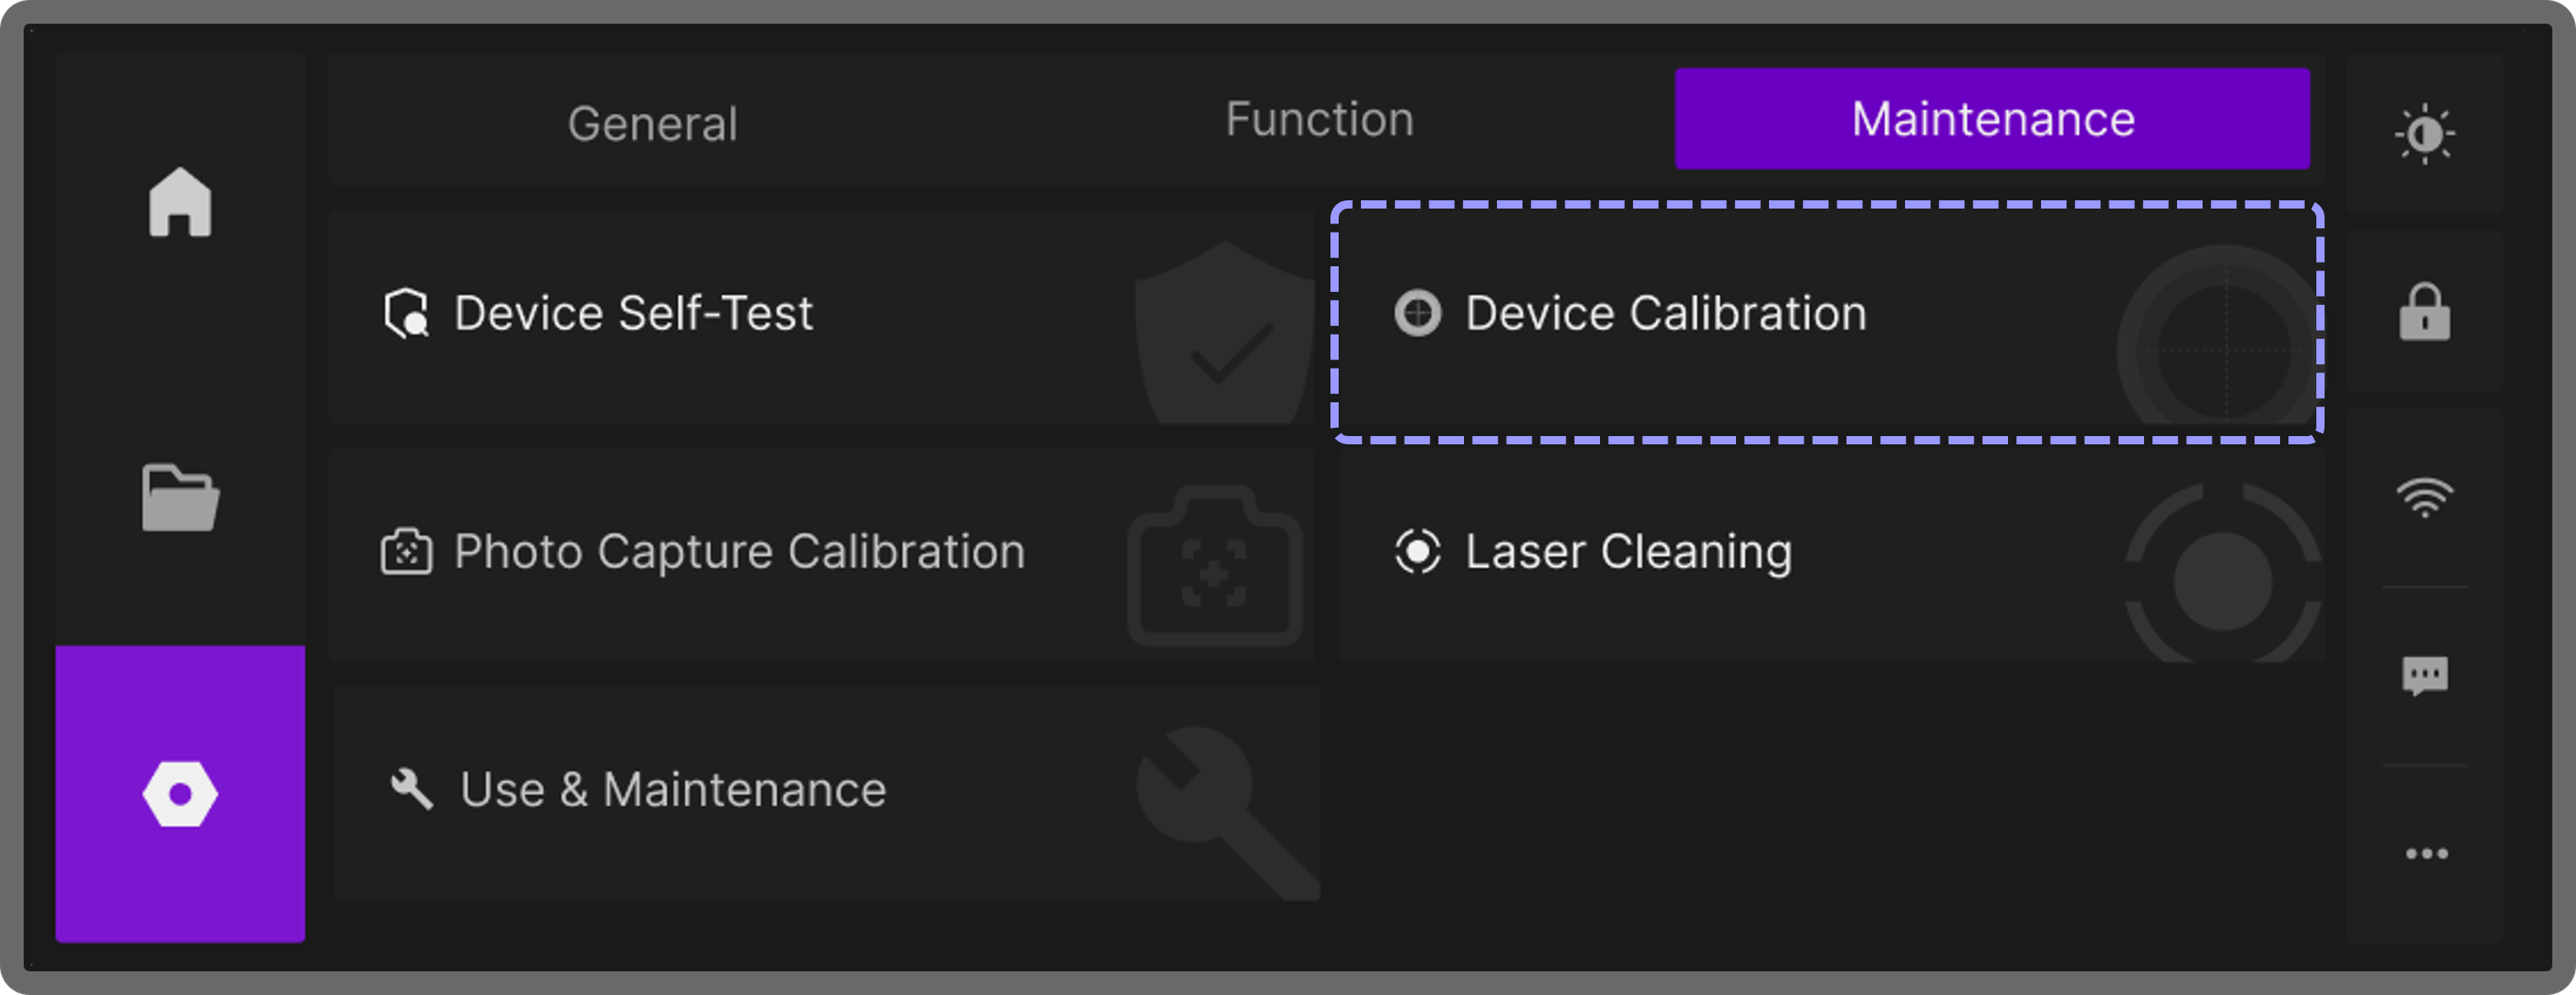Open Wi-Fi network settings icon
Image resolution: width=2576 pixels, height=995 pixels.
tap(2425, 497)
